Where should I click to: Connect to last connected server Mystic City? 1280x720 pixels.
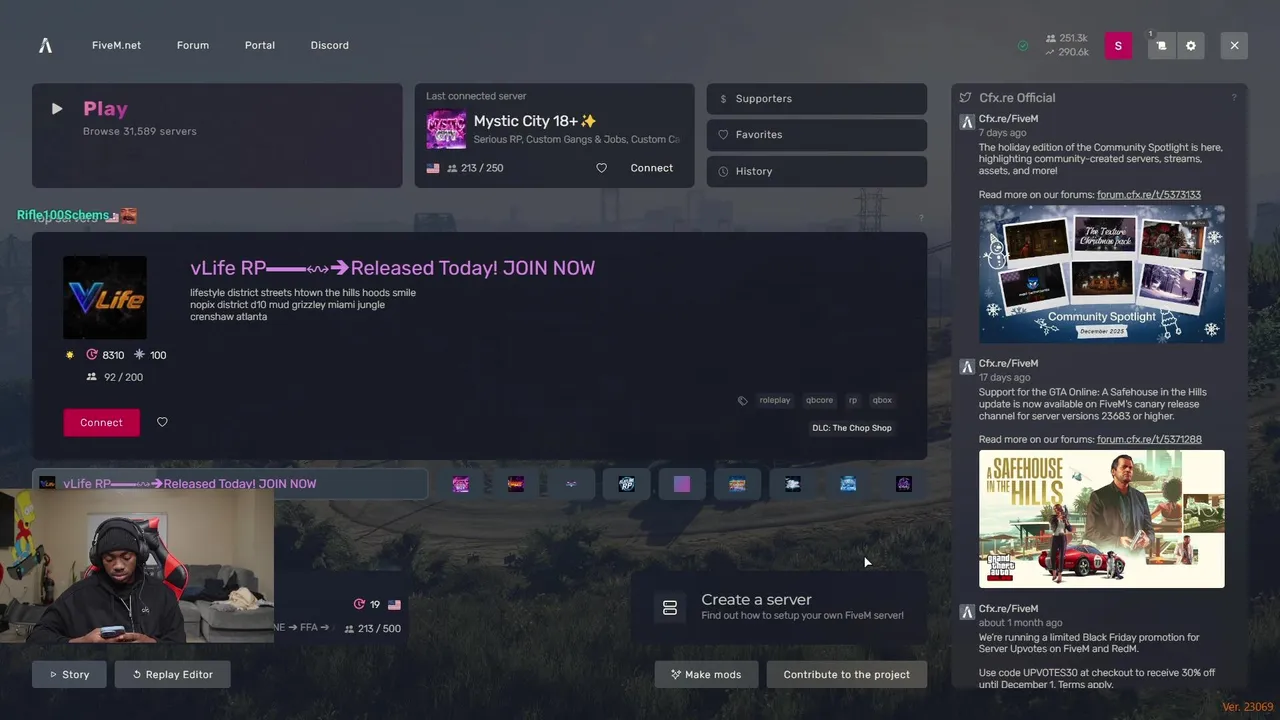pyautogui.click(x=652, y=168)
